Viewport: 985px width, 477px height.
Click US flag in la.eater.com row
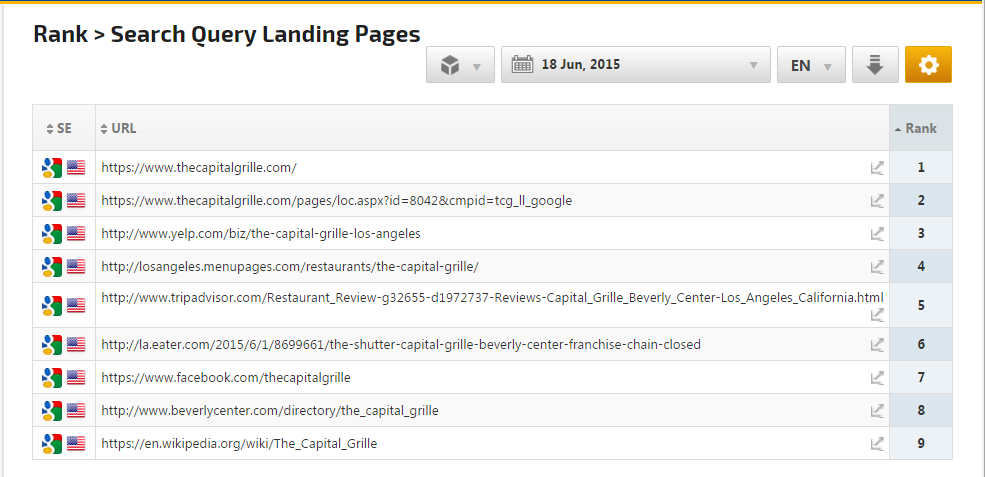76,344
